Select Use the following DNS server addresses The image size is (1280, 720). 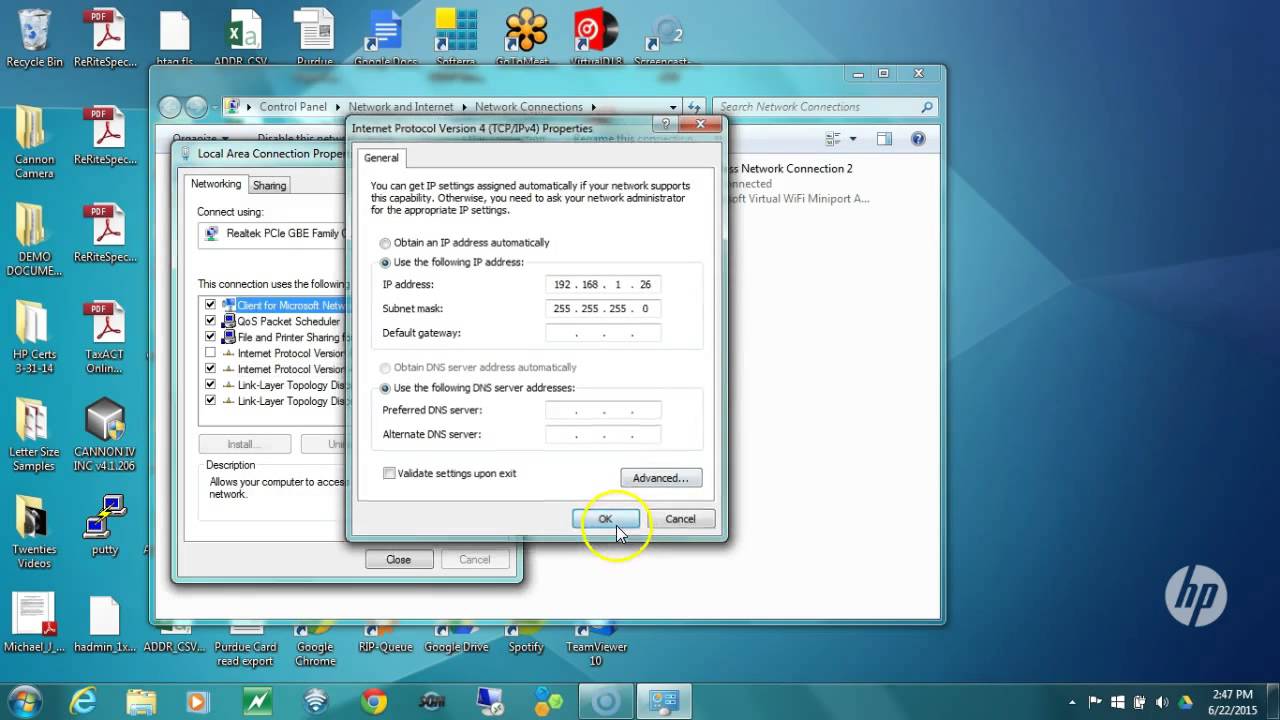point(385,388)
